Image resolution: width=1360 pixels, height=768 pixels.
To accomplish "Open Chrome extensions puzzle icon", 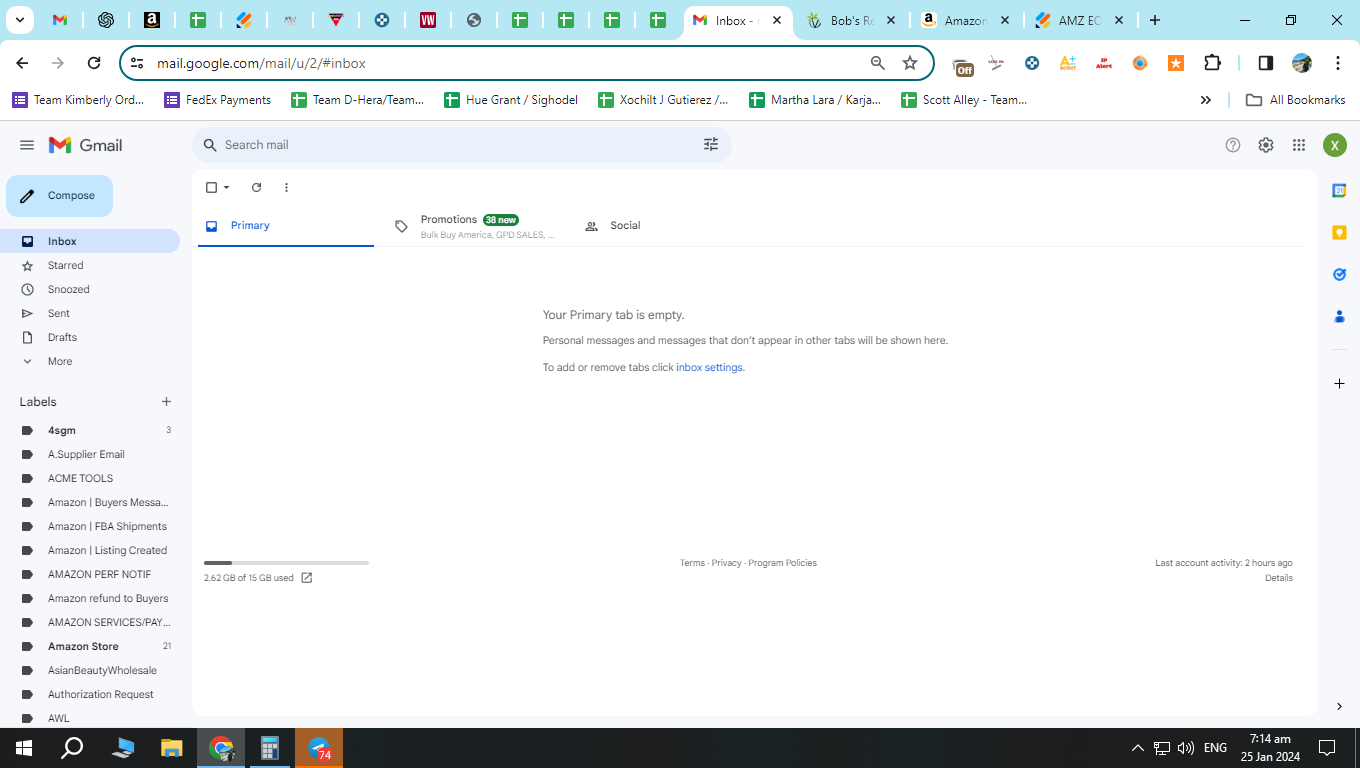I will tap(1212, 63).
